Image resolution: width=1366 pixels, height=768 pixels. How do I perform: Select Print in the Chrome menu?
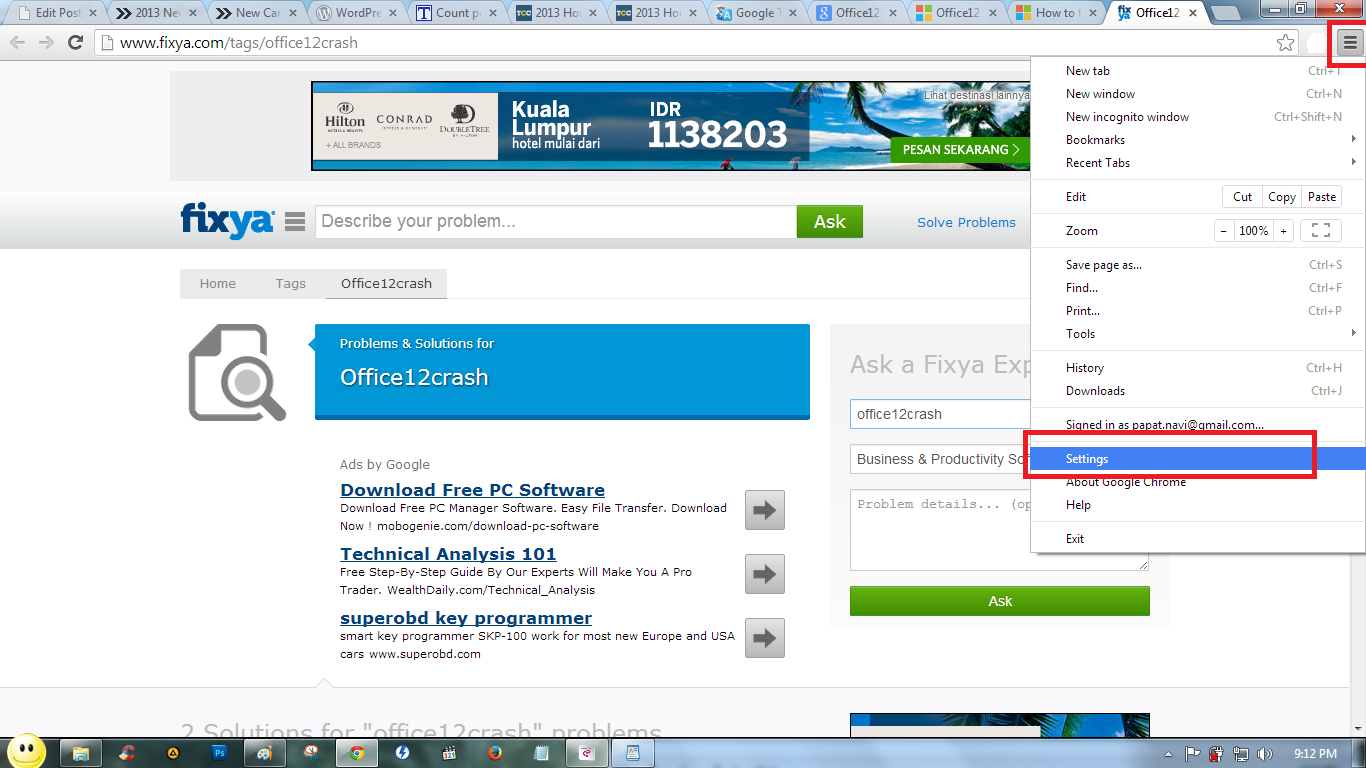[x=1198, y=311]
